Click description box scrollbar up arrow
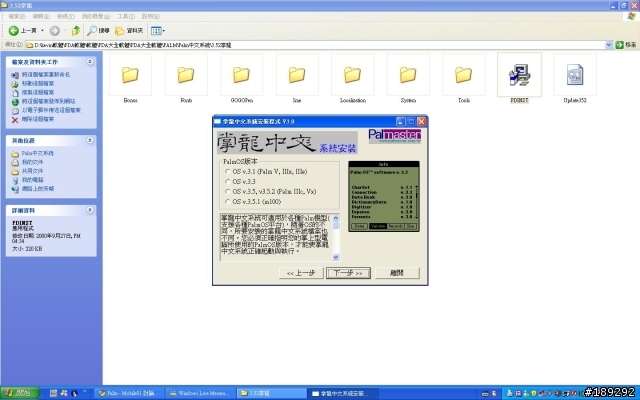Image resolution: width=640 pixels, height=400 pixels. (336, 218)
